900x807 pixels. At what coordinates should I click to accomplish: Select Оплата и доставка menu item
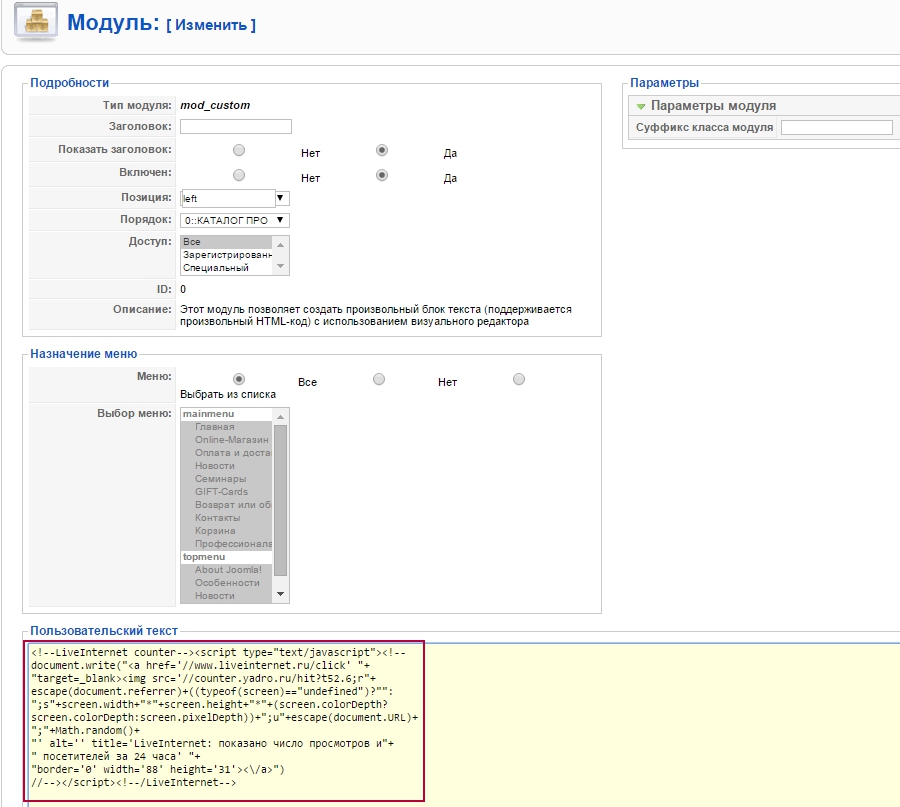click(x=226, y=453)
